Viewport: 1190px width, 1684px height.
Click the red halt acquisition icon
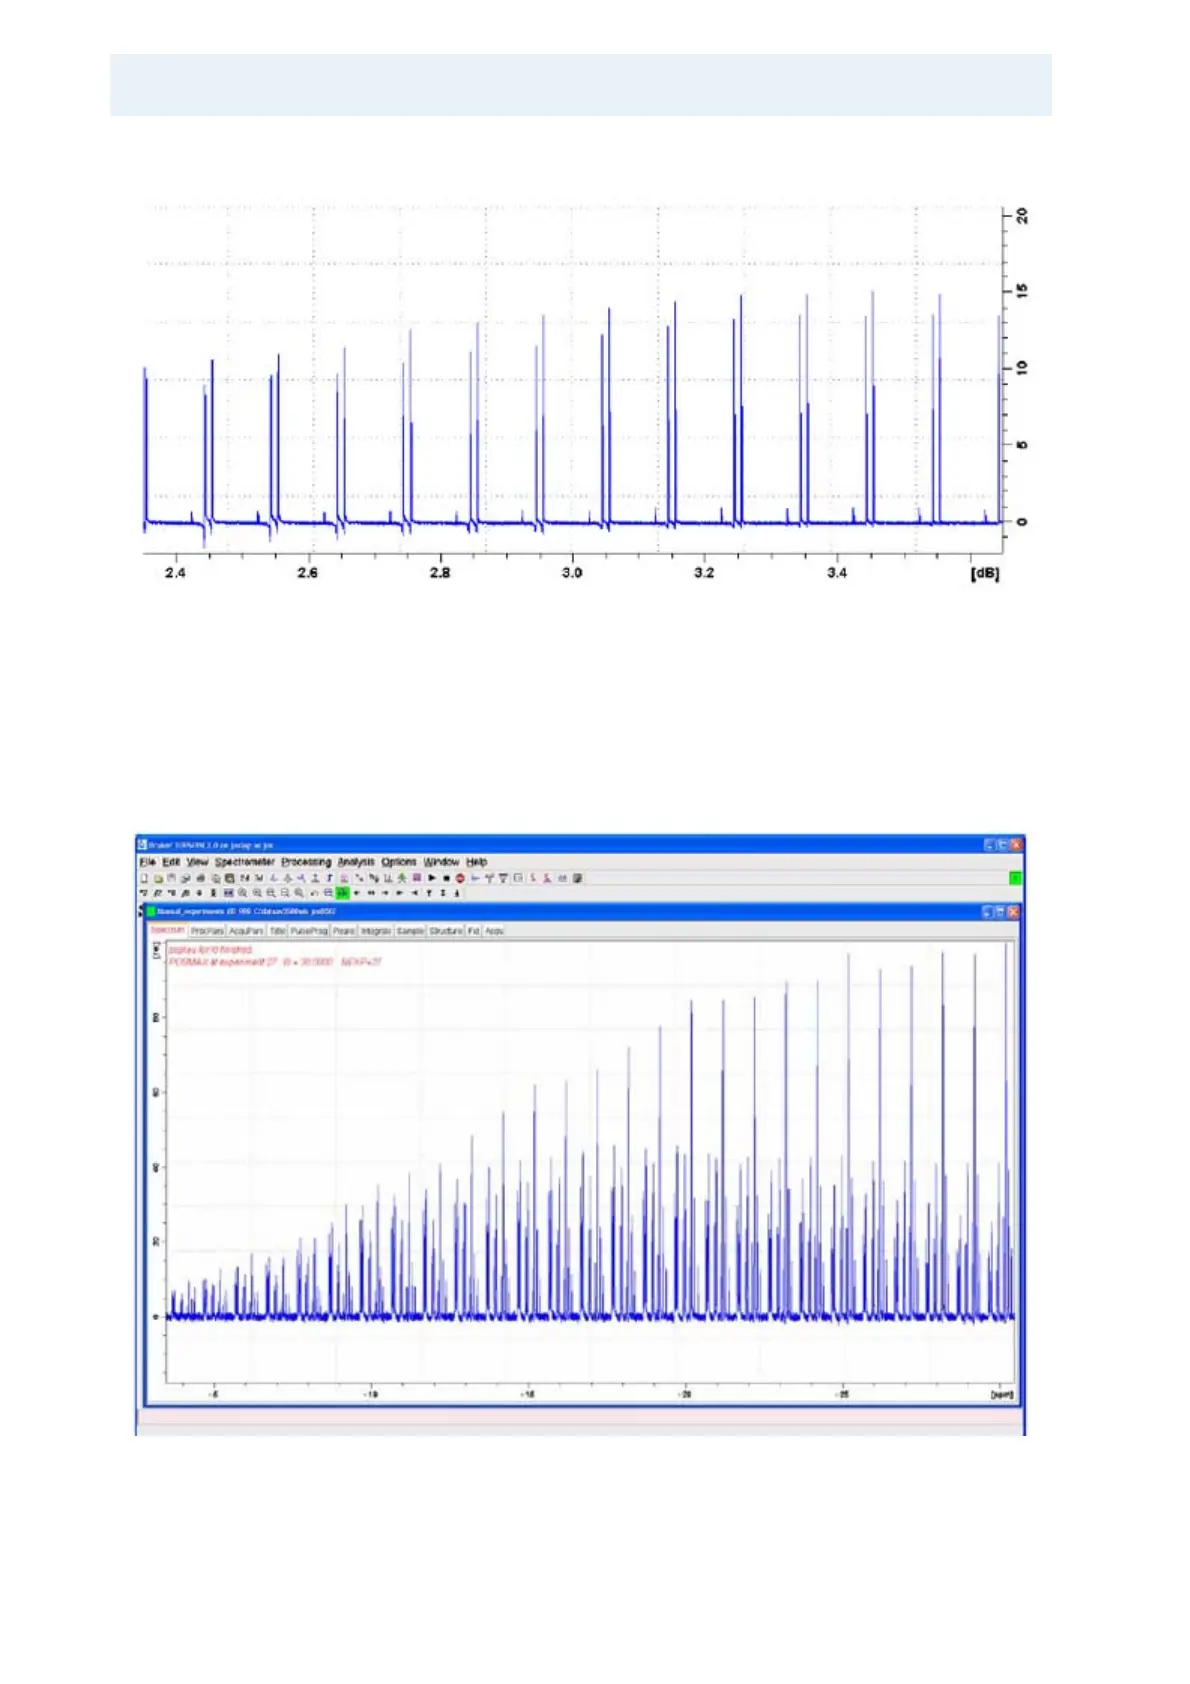pyautogui.click(x=460, y=878)
